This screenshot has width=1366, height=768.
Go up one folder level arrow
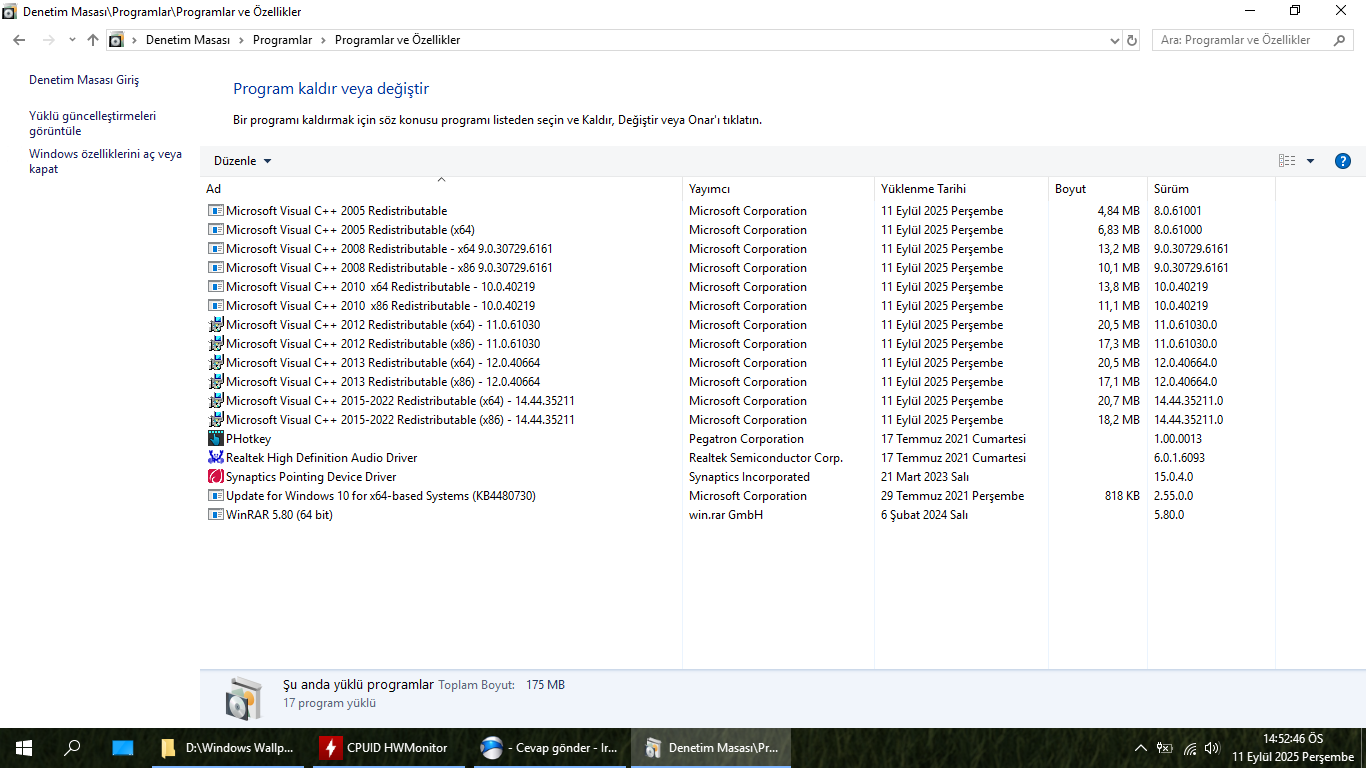pyautogui.click(x=93, y=40)
